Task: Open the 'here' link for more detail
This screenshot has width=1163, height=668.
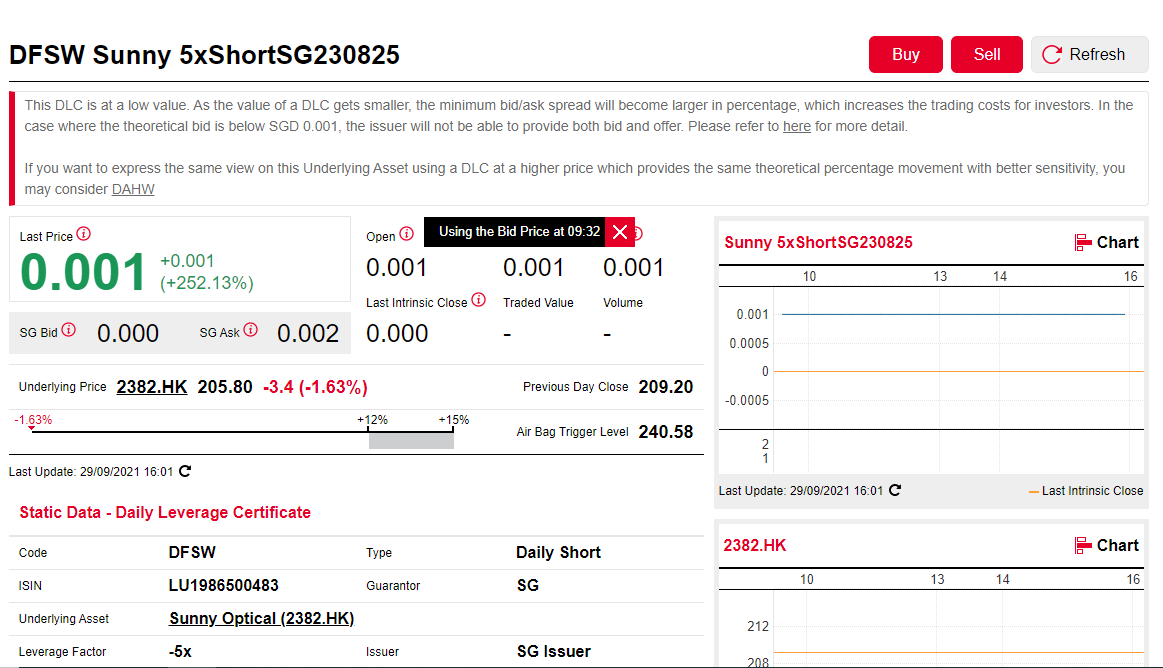Action: pyautogui.click(x=797, y=126)
